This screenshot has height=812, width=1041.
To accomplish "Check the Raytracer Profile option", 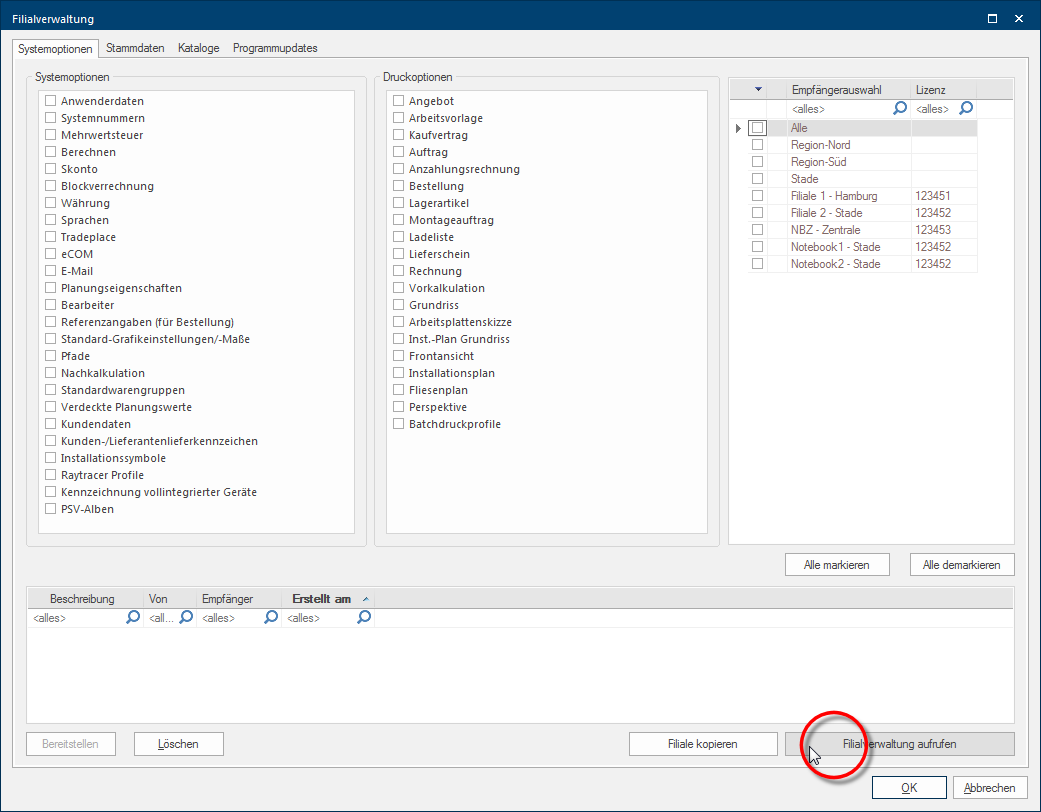I will [50, 475].
